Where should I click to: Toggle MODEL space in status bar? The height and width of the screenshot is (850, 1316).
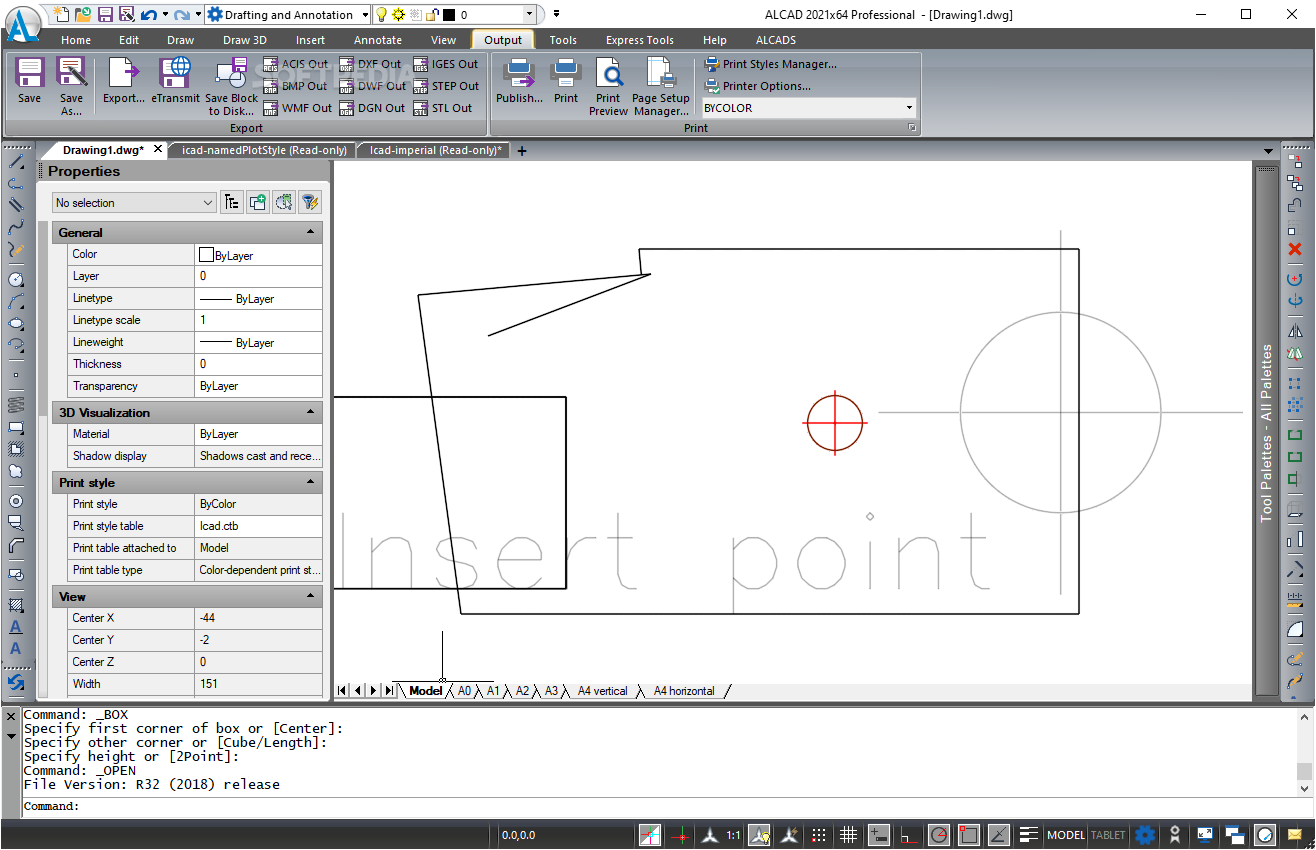point(1066,835)
